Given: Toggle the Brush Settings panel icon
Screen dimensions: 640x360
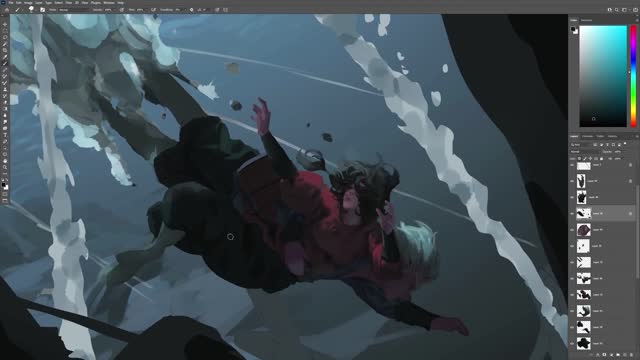Looking at the screenshot, I should 42,10.
